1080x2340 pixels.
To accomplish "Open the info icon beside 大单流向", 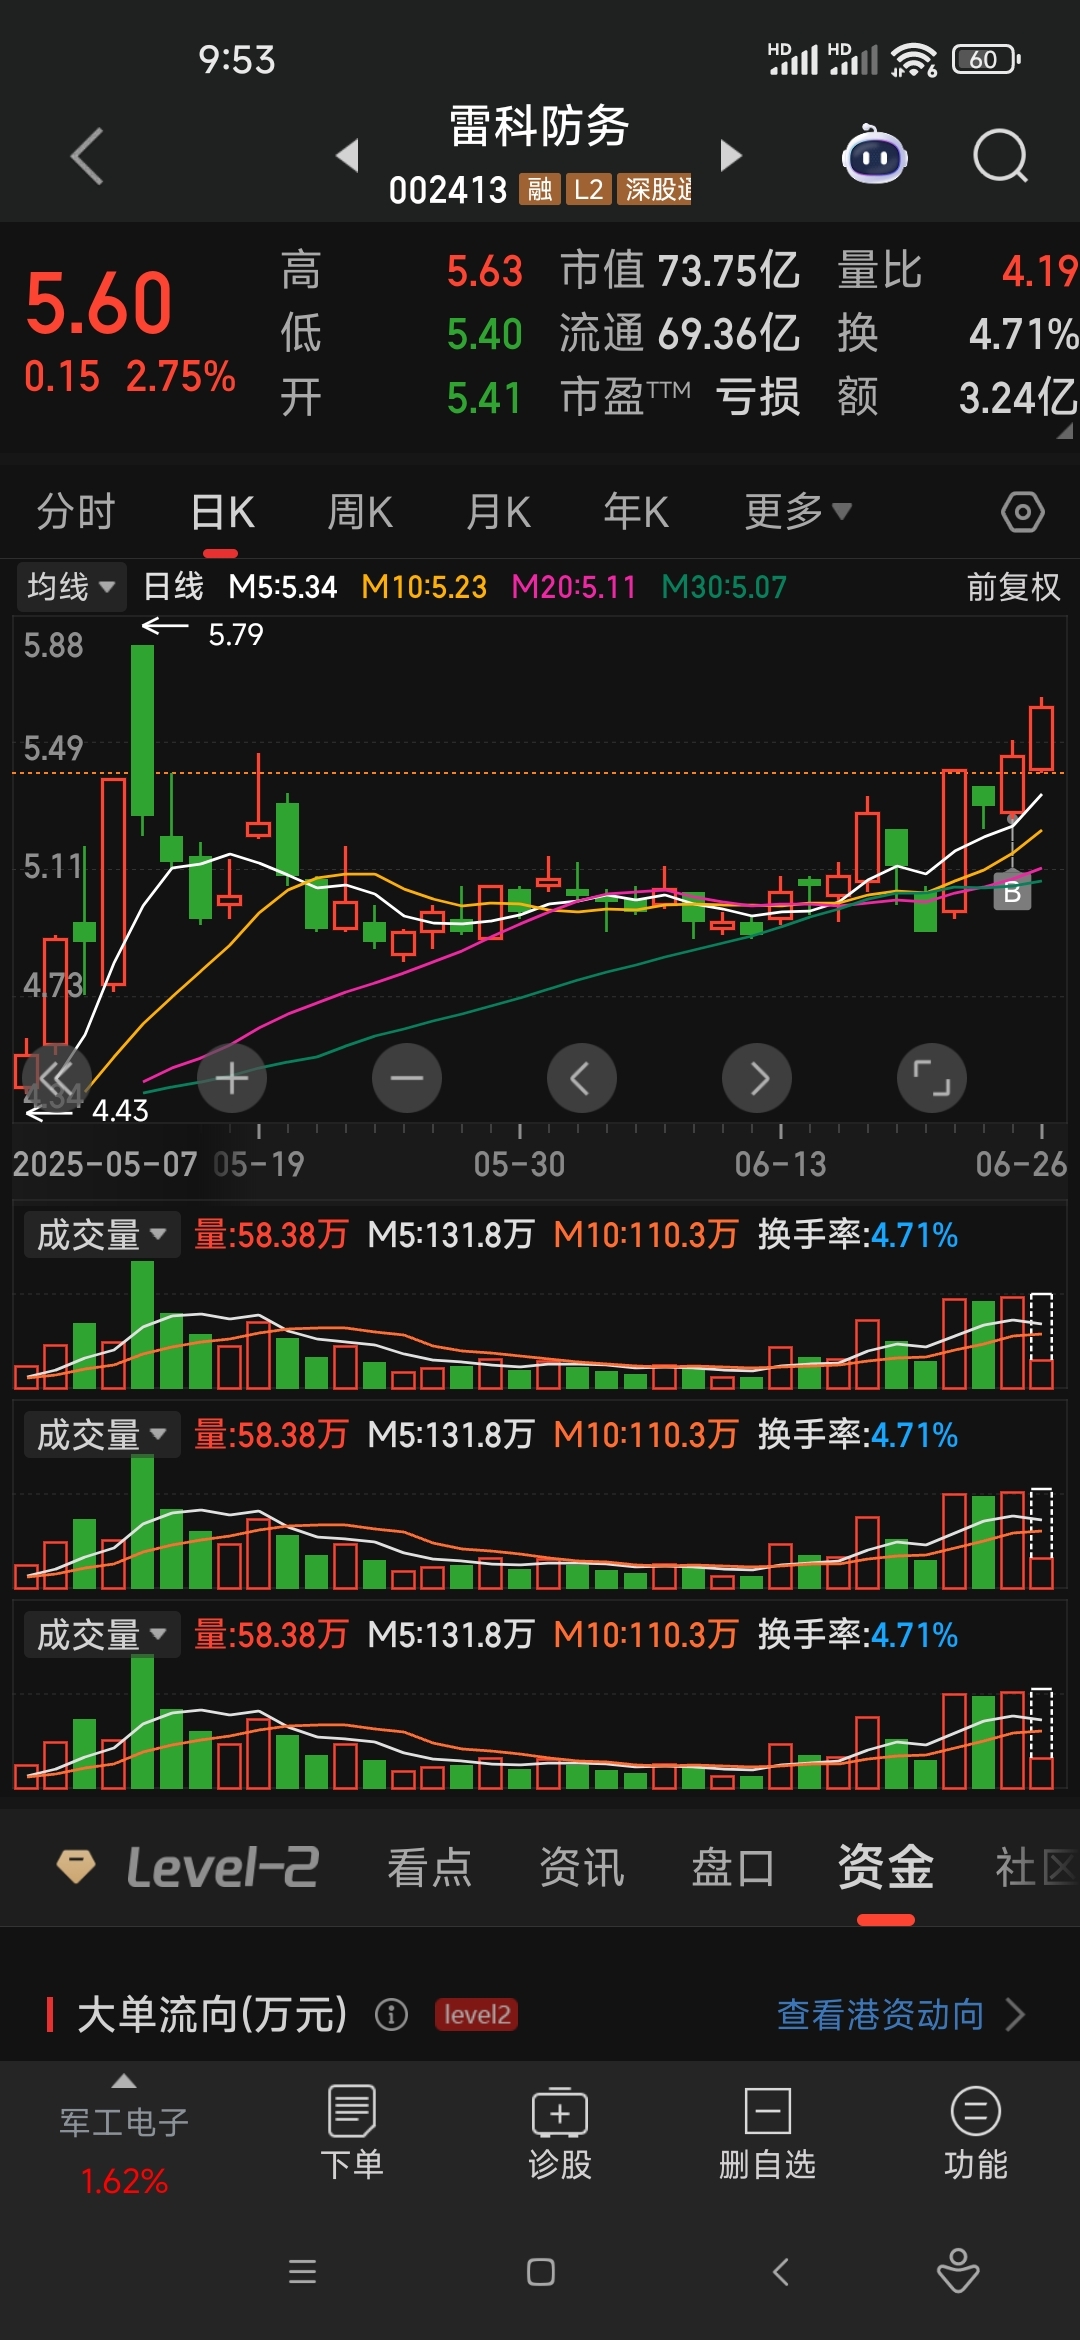I will [x=392, y=2014].
